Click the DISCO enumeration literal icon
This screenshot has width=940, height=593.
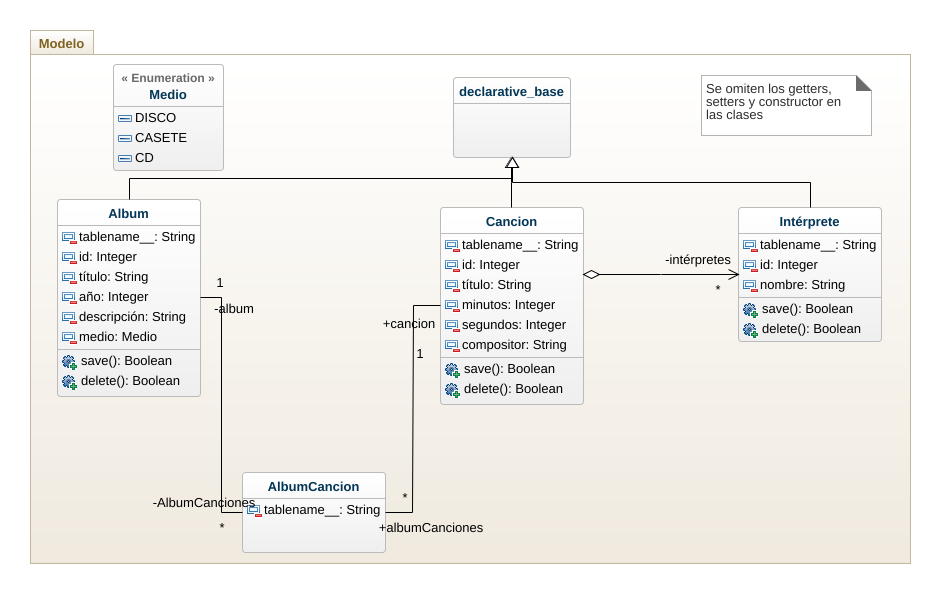point(125,118)
